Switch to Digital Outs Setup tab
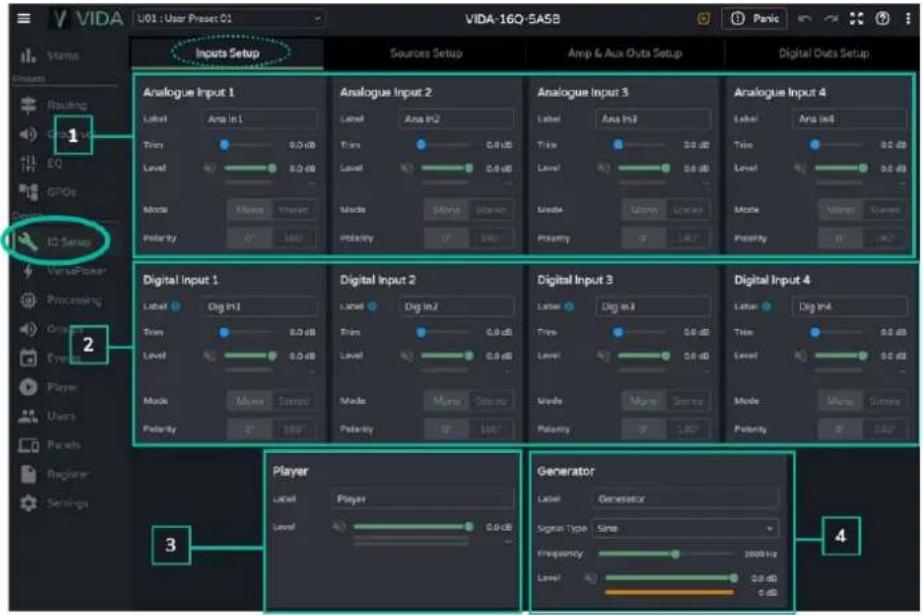923x615 pixels. point(824,53)
